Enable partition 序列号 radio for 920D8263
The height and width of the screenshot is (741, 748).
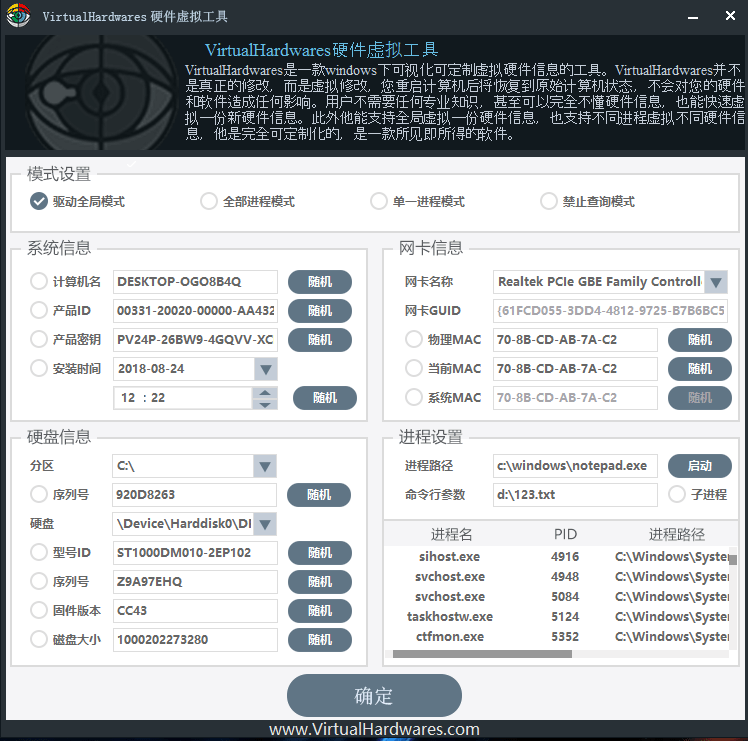39,494
